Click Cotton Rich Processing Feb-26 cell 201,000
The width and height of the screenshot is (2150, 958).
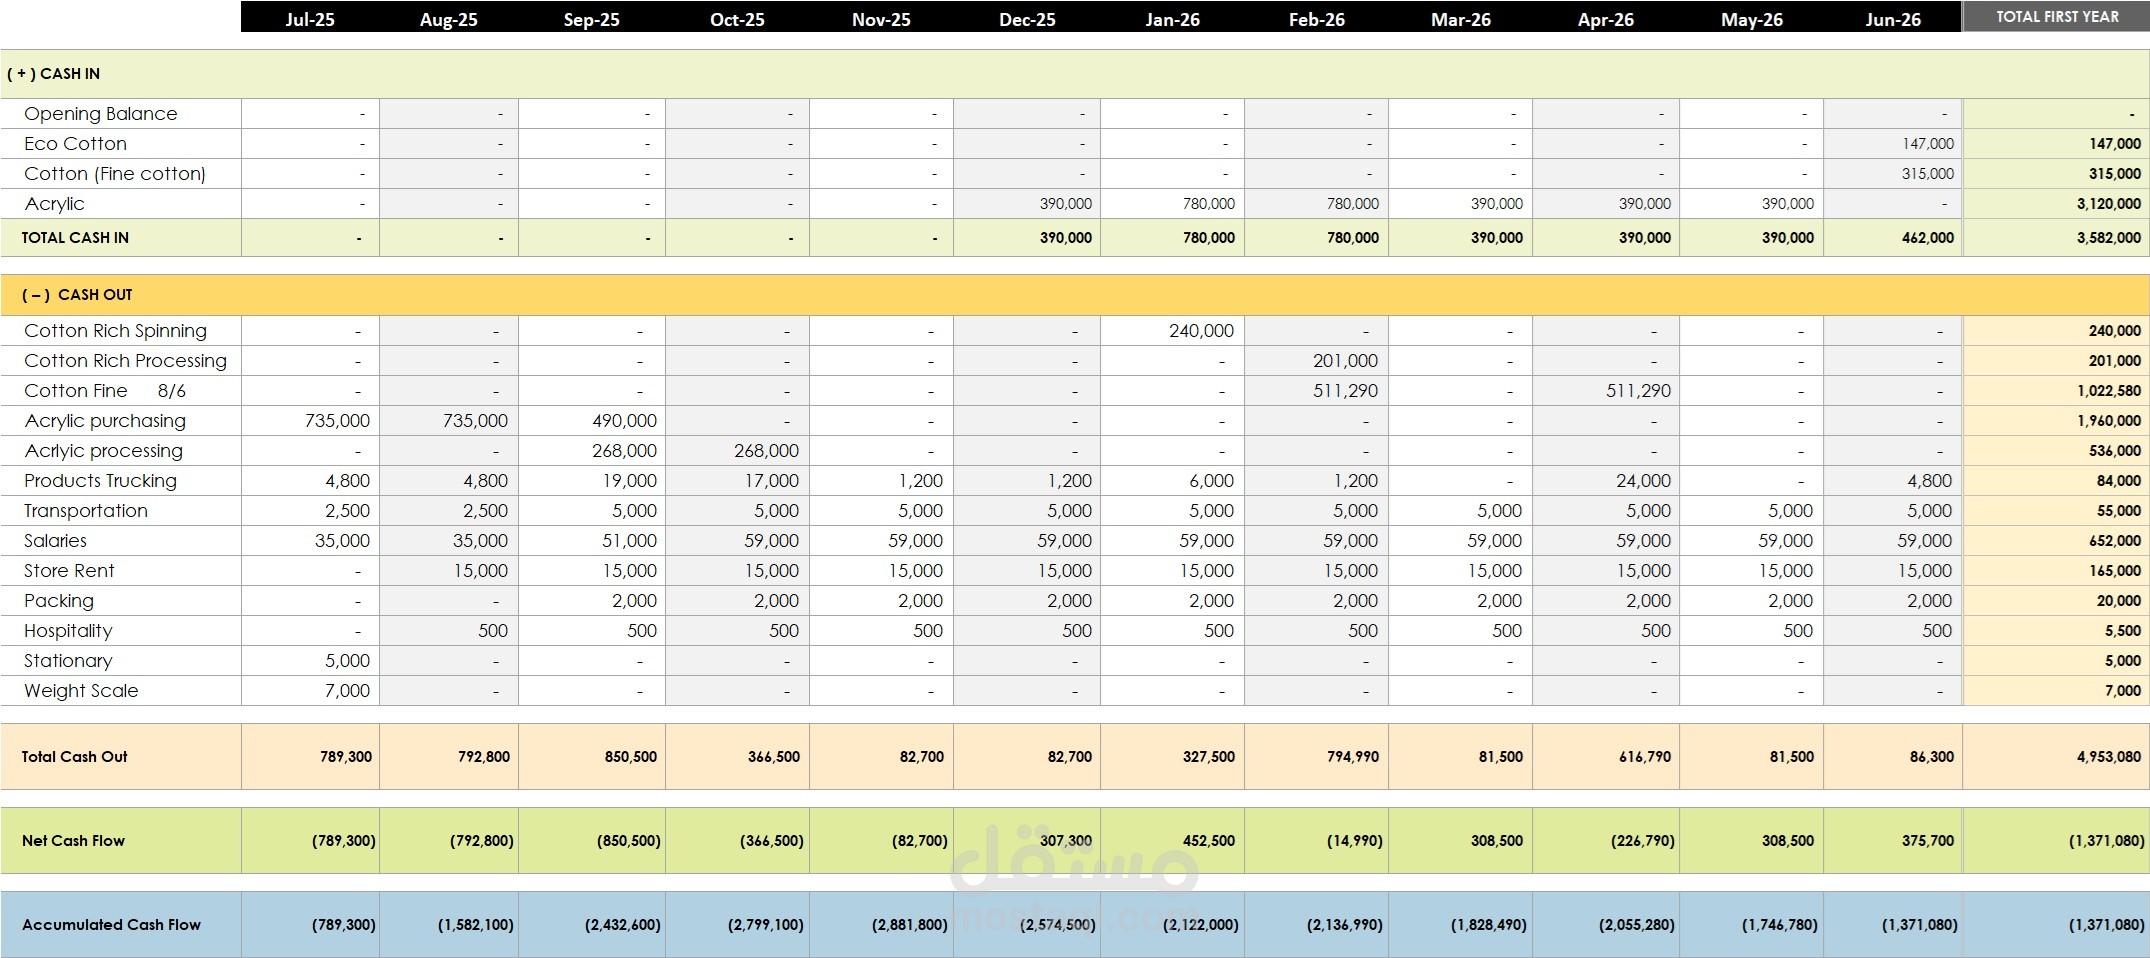(x=1345, y=361)
